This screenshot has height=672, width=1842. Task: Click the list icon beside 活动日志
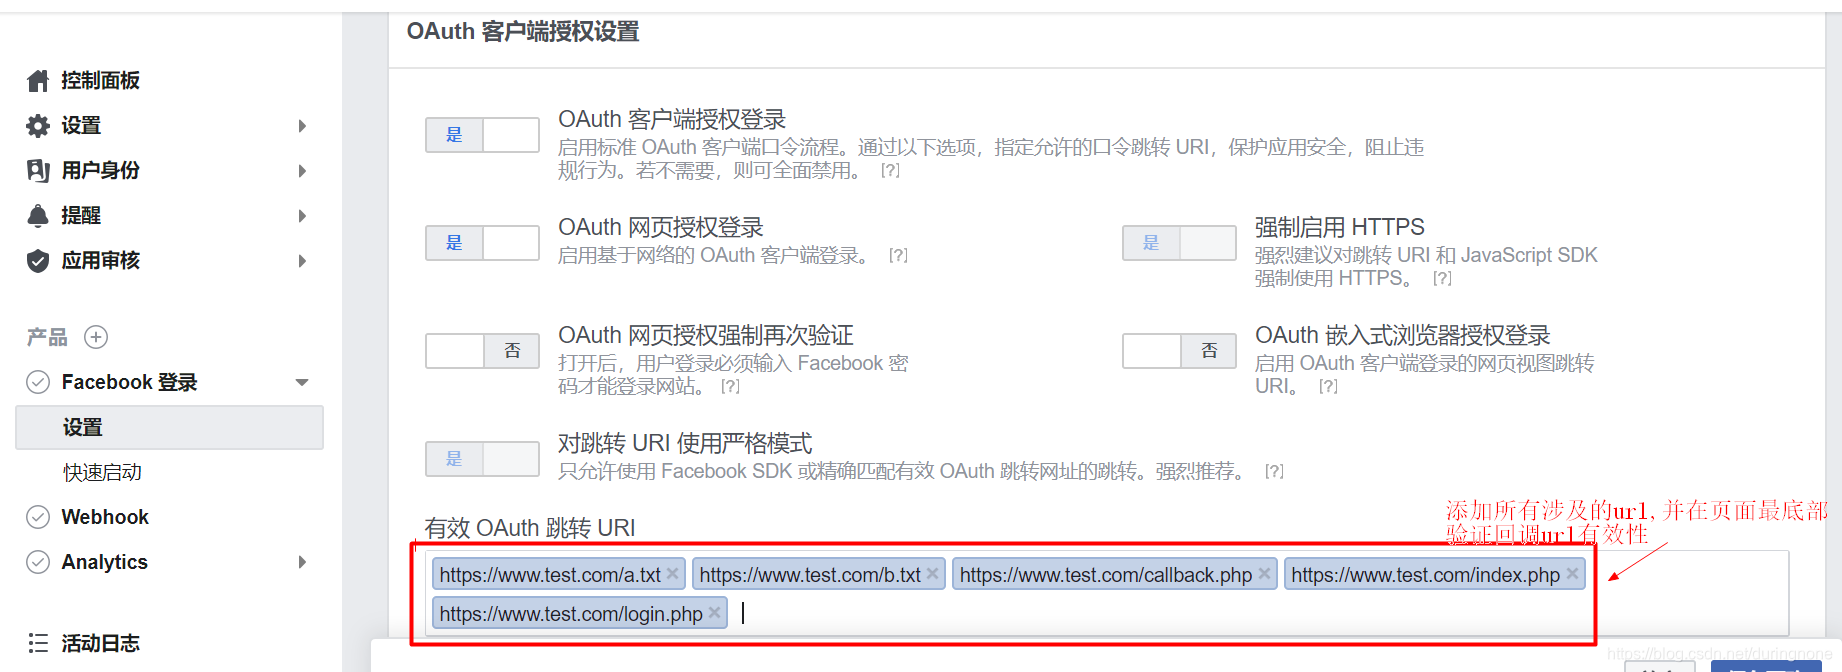pyautogui.click(x=38, y=643)
